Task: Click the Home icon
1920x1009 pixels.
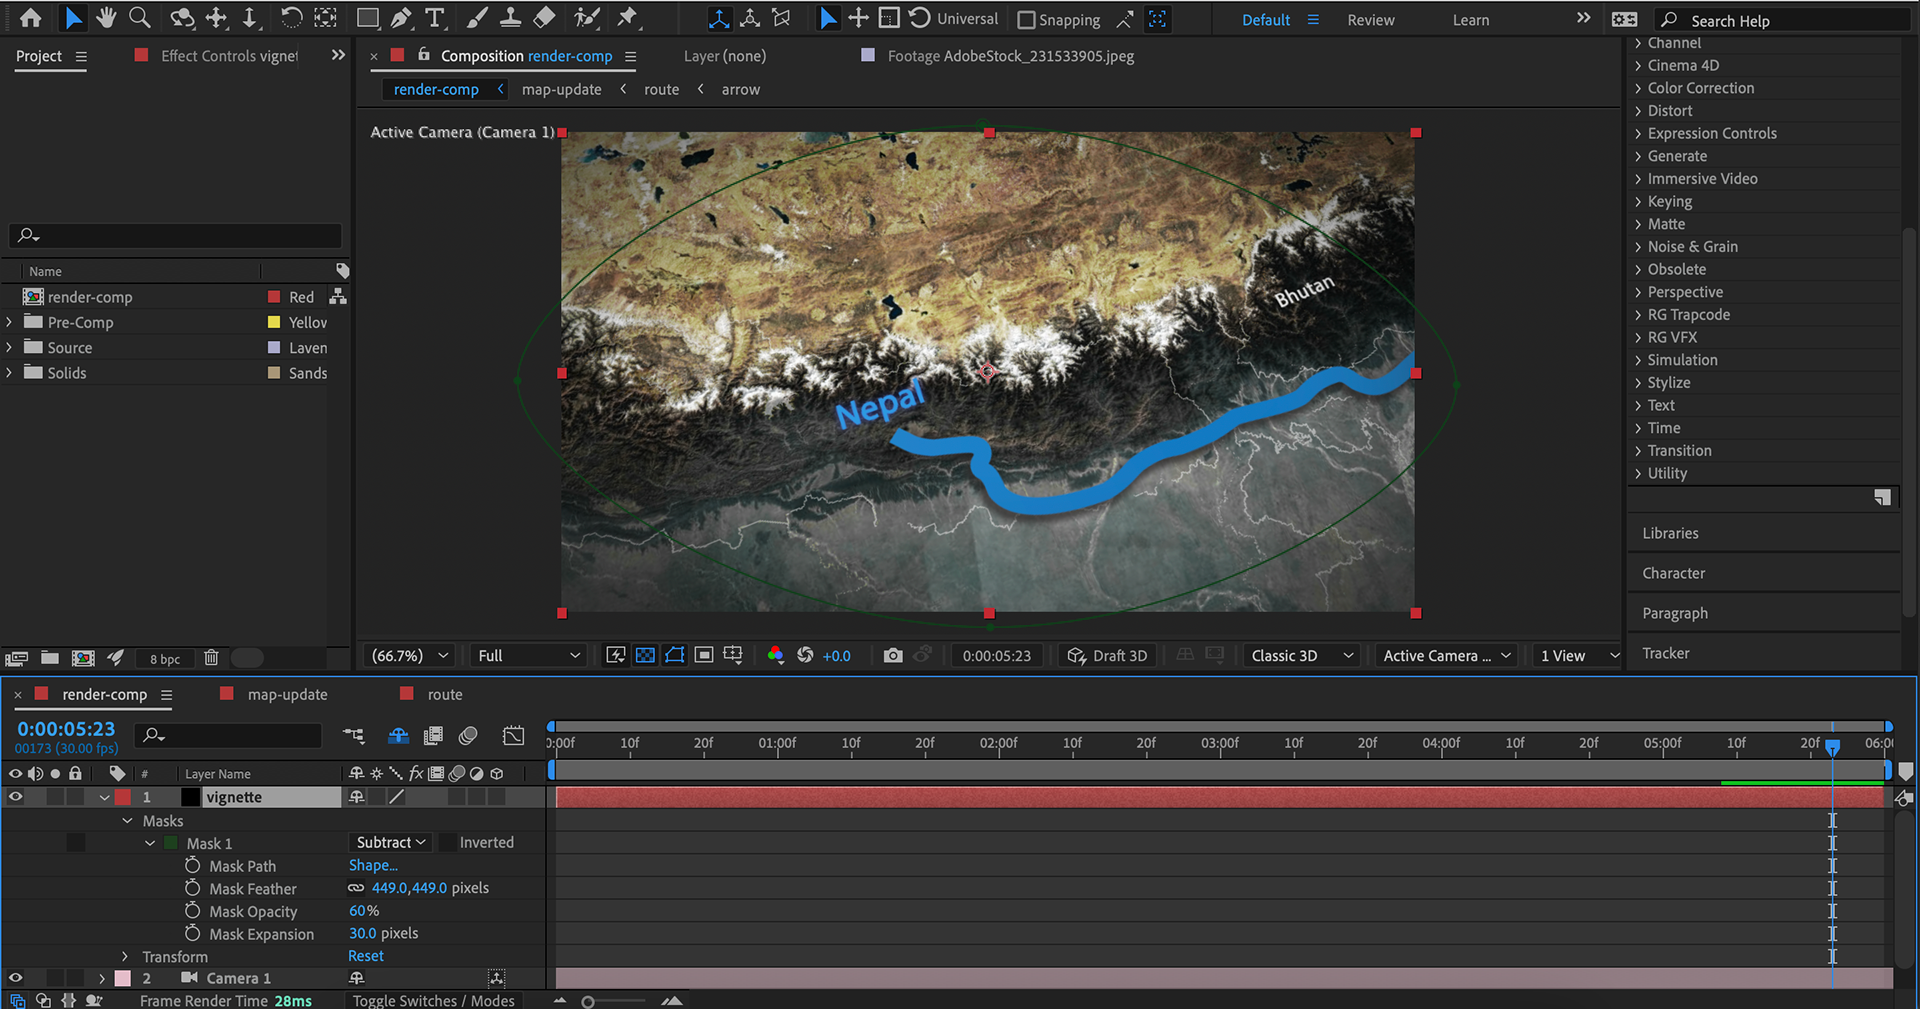Action: [x=31, y=18]
